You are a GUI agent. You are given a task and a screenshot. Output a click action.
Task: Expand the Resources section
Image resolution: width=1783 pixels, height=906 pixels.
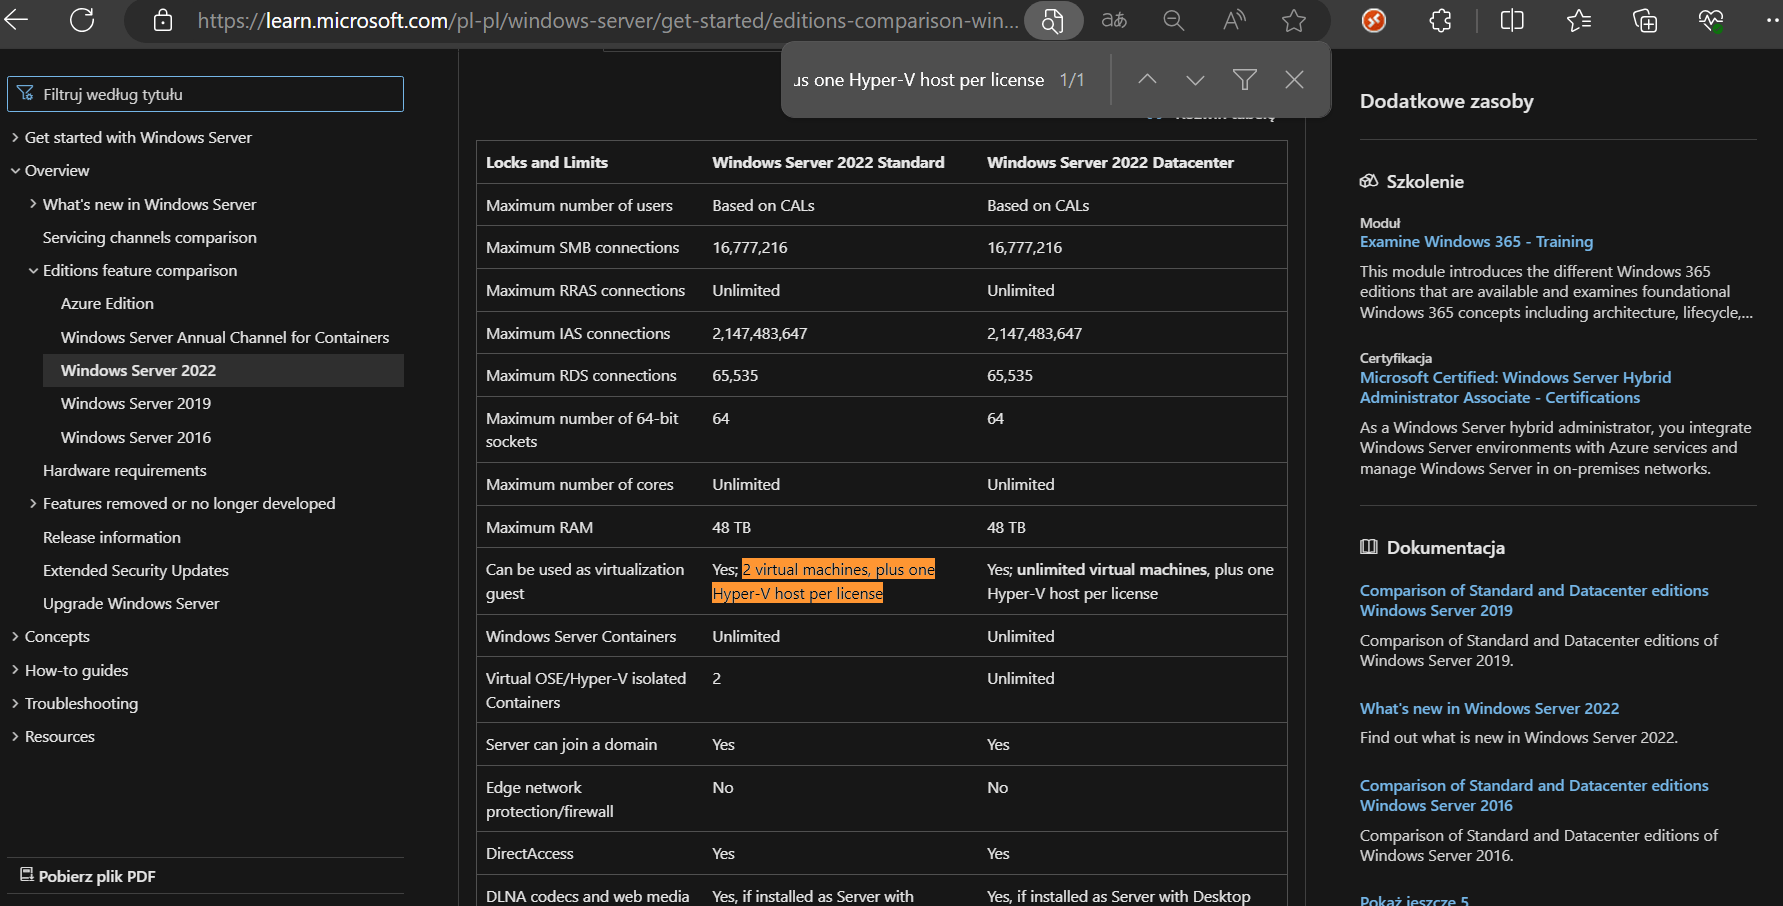[15, 737]
